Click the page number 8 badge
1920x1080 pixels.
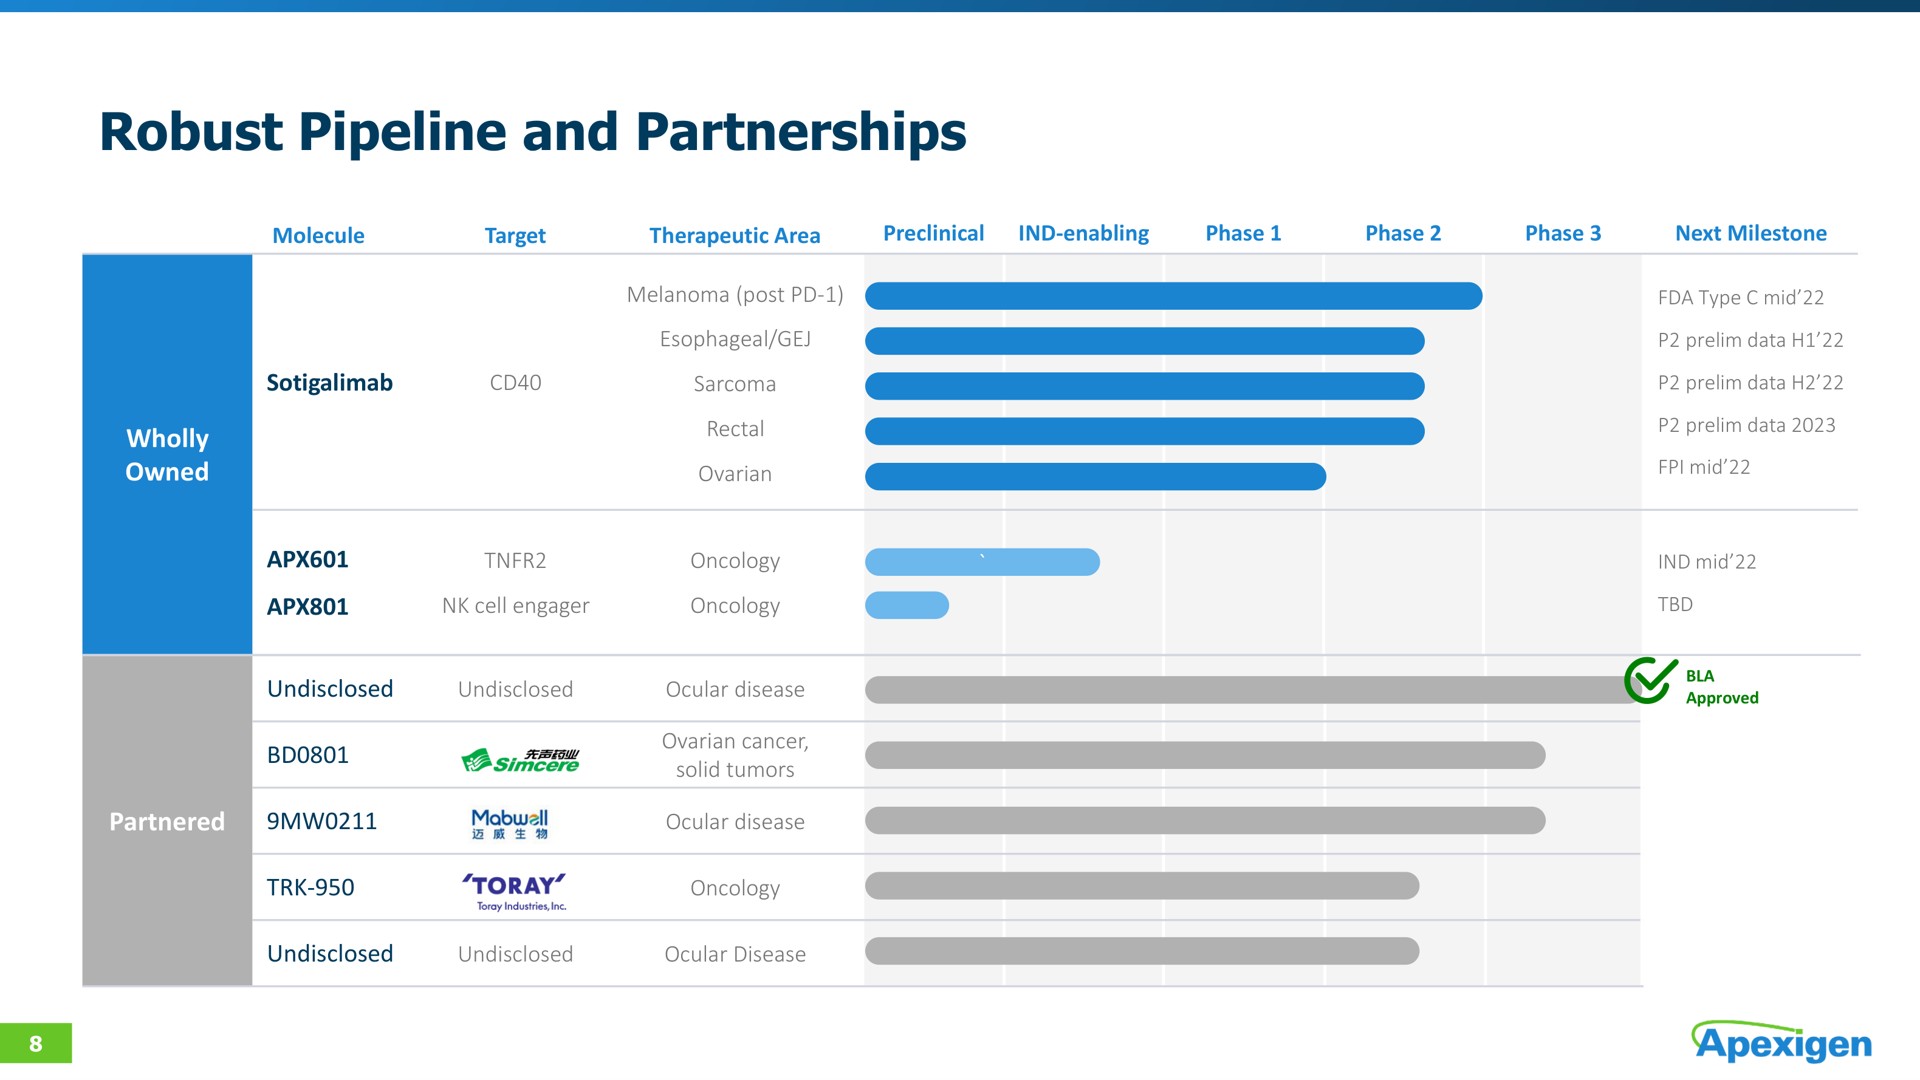point(36,1043)
